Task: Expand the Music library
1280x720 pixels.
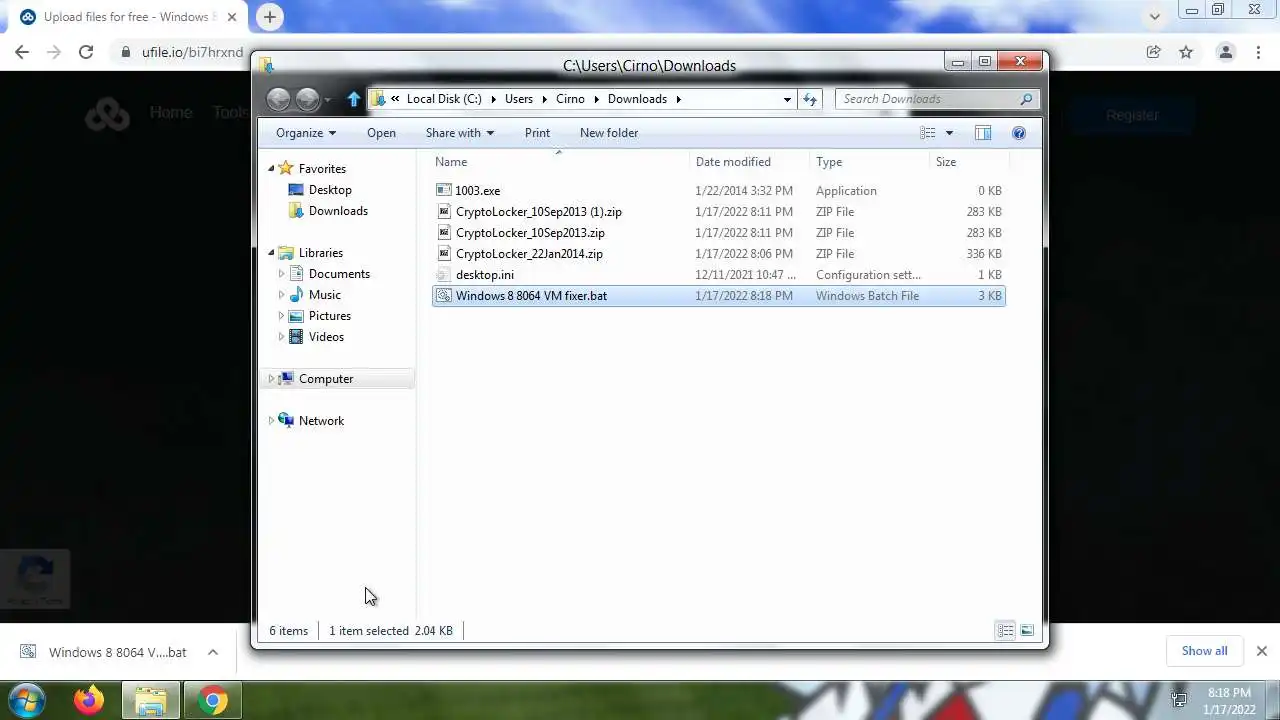Action: [282, 295]
